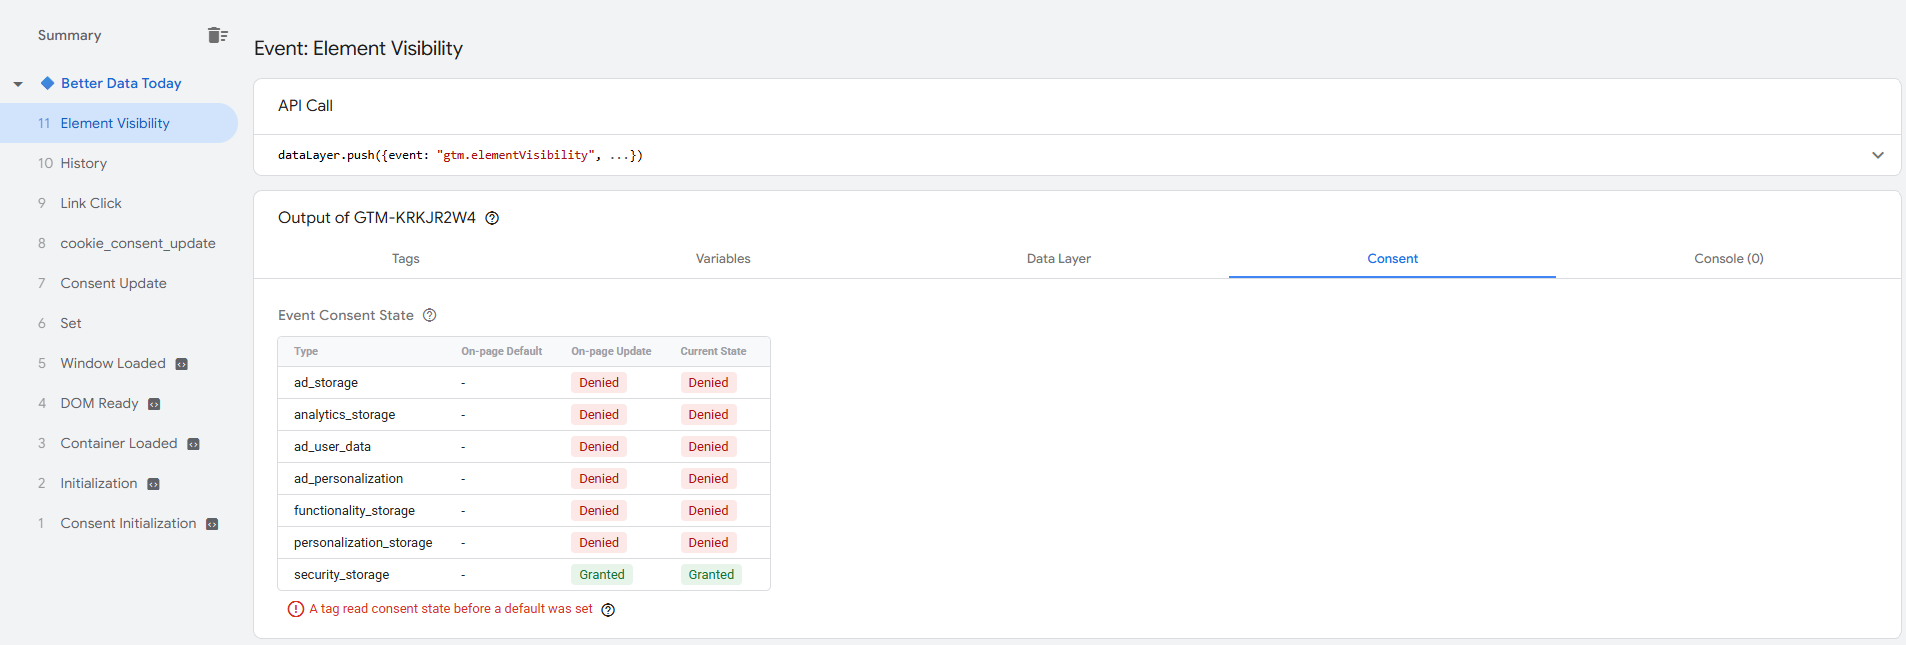Screen dimensions: 1906x645
Task: Click the Container Loaded code badge icon
Action: [194, 444]
